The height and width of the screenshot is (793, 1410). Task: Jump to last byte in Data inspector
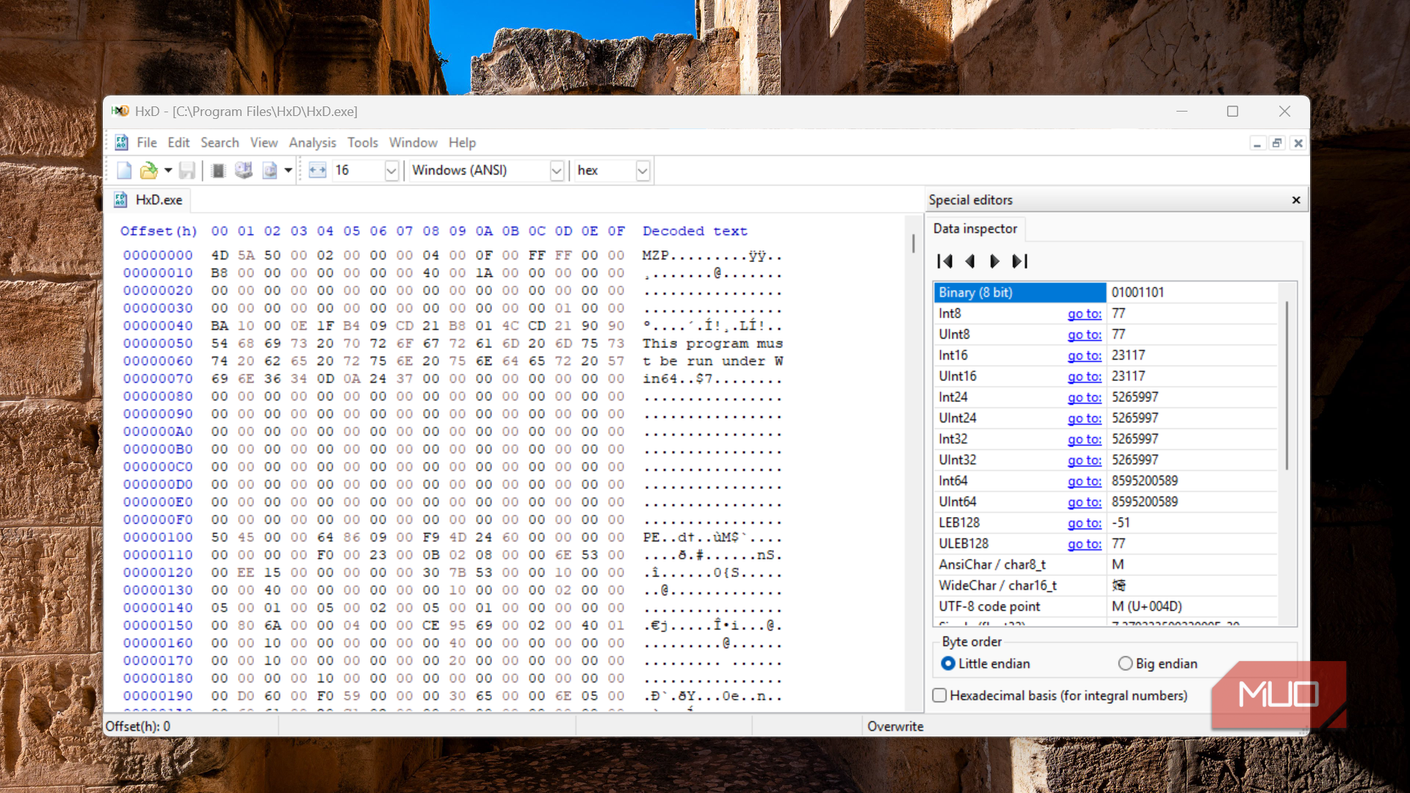coord(1019,261)
